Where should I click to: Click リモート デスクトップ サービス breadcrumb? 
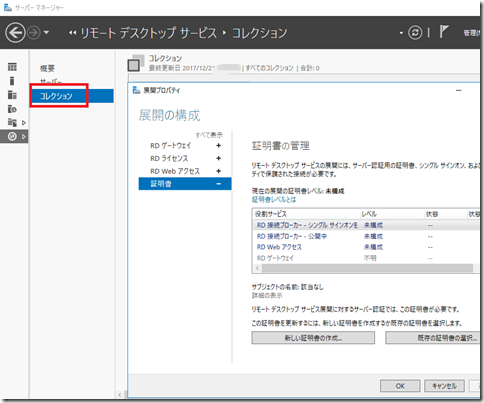point(149,33)
